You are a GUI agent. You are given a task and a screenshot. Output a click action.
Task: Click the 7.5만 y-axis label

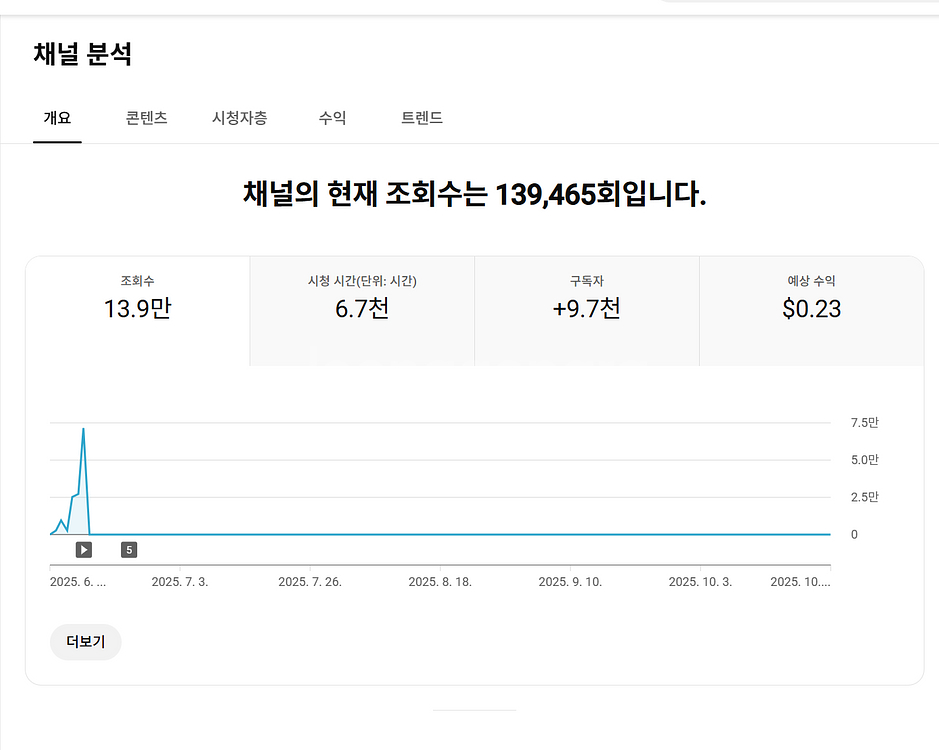pos(864,423)
